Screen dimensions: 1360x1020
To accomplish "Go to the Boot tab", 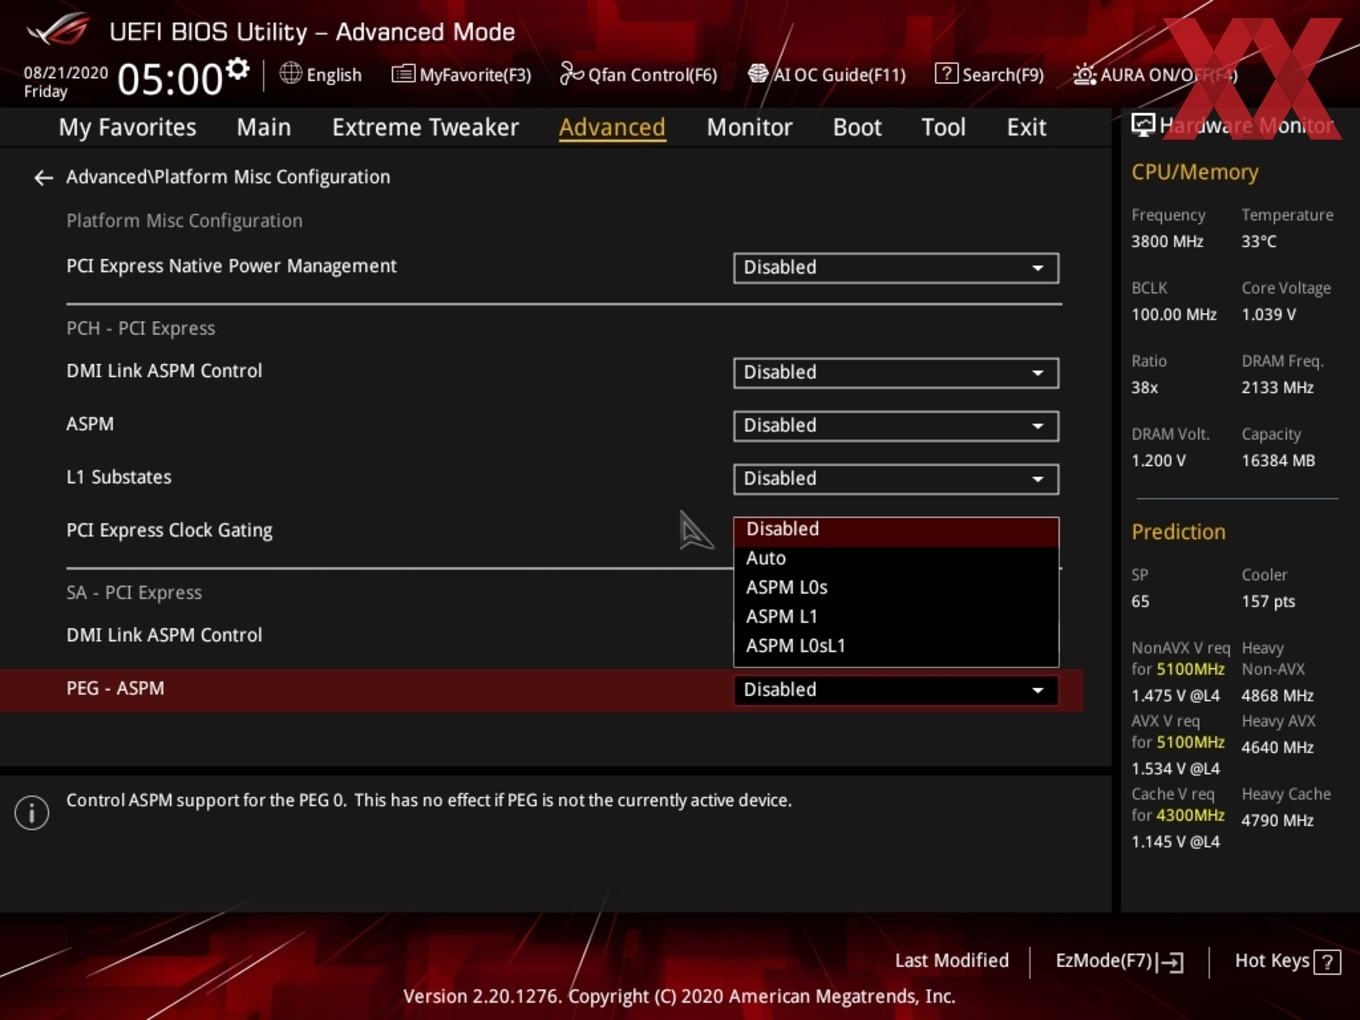I will pyautogui.click(x=857, y=127).
